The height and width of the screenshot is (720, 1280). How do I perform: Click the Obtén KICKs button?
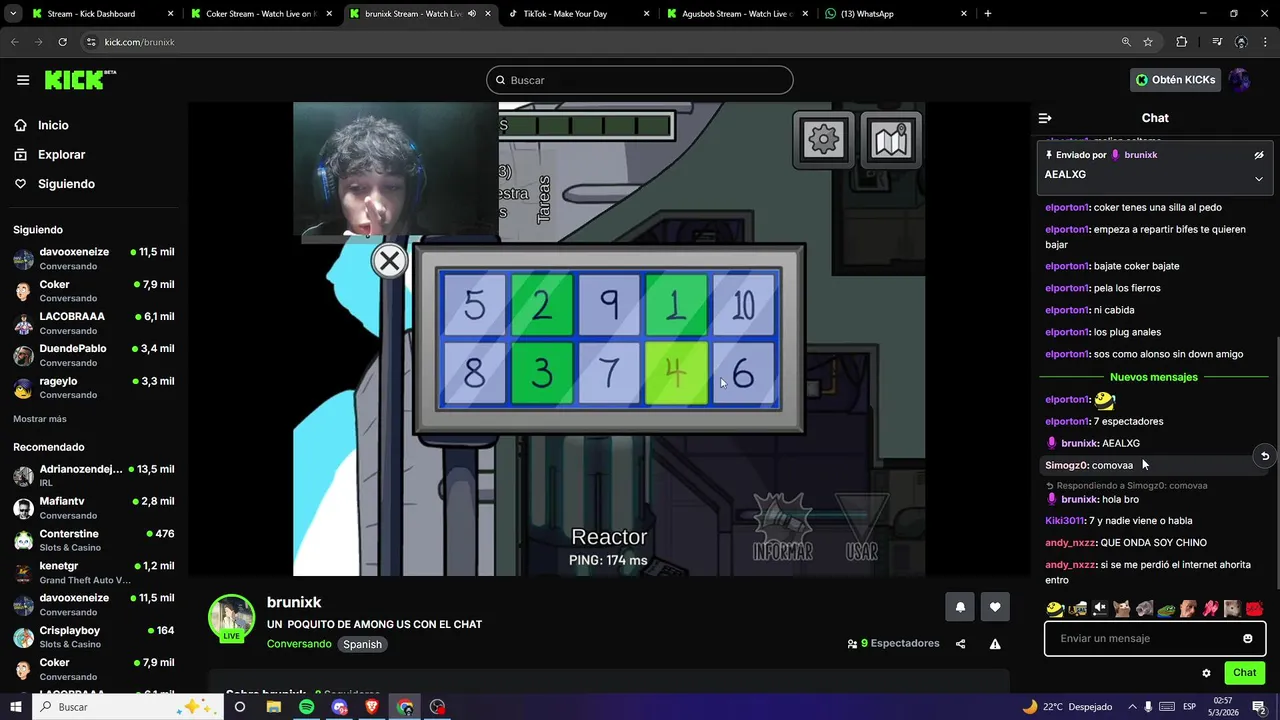tap(1176, 80)
